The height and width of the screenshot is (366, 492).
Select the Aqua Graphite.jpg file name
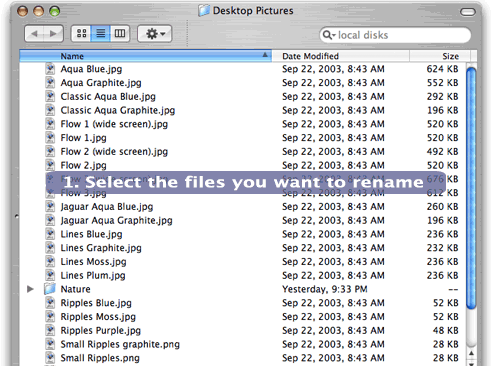[x=101, y=83]
